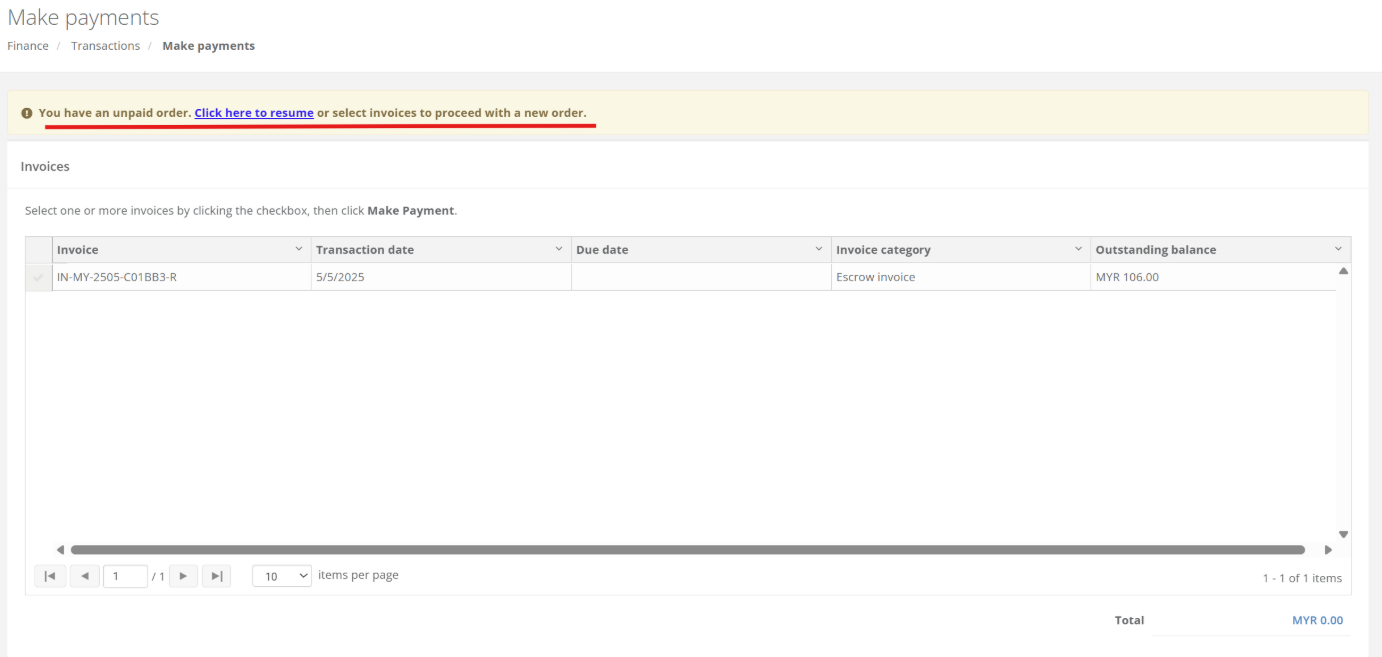Image resolution: width=1382 pixels, height=657 pixels.
Task: Open Outstanding balance column menu
Action: point(1338,249)
